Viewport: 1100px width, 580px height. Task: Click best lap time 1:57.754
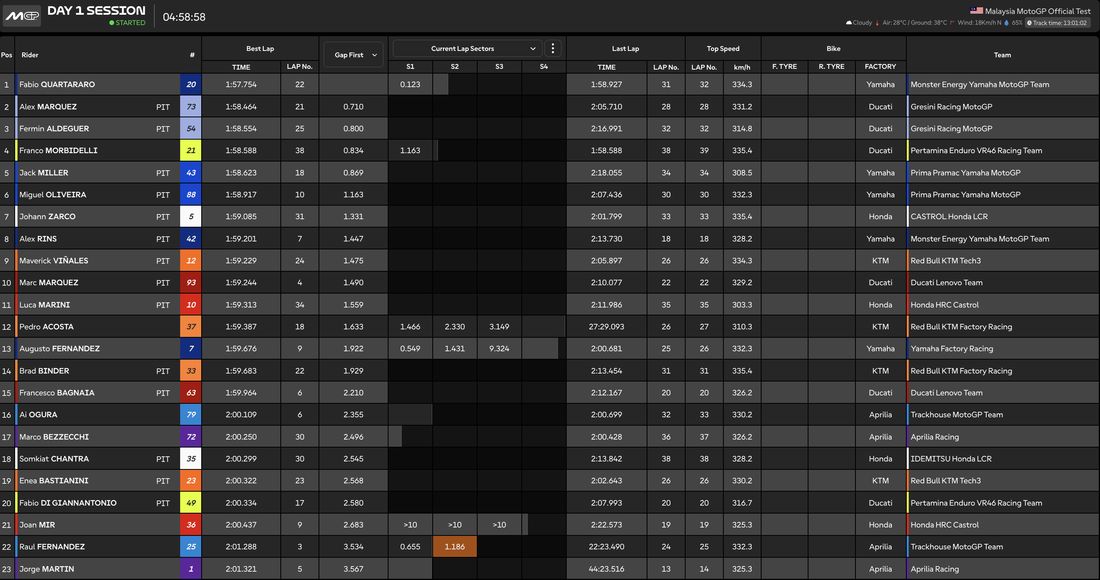coord(241,84)
